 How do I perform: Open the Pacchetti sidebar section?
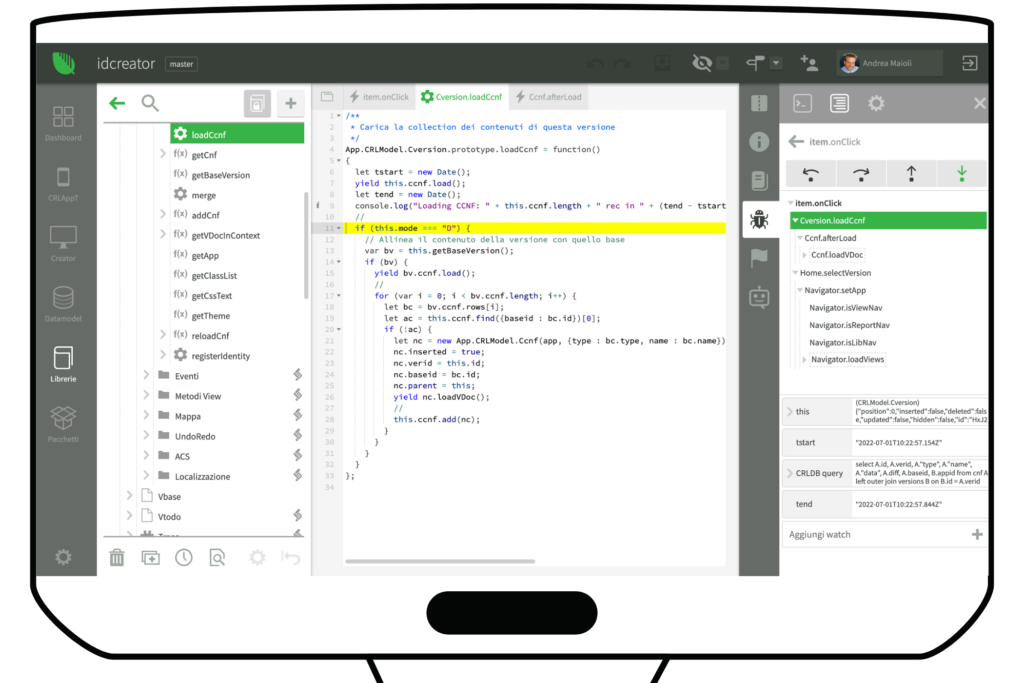pyautogui.click(x=63, y=424)
